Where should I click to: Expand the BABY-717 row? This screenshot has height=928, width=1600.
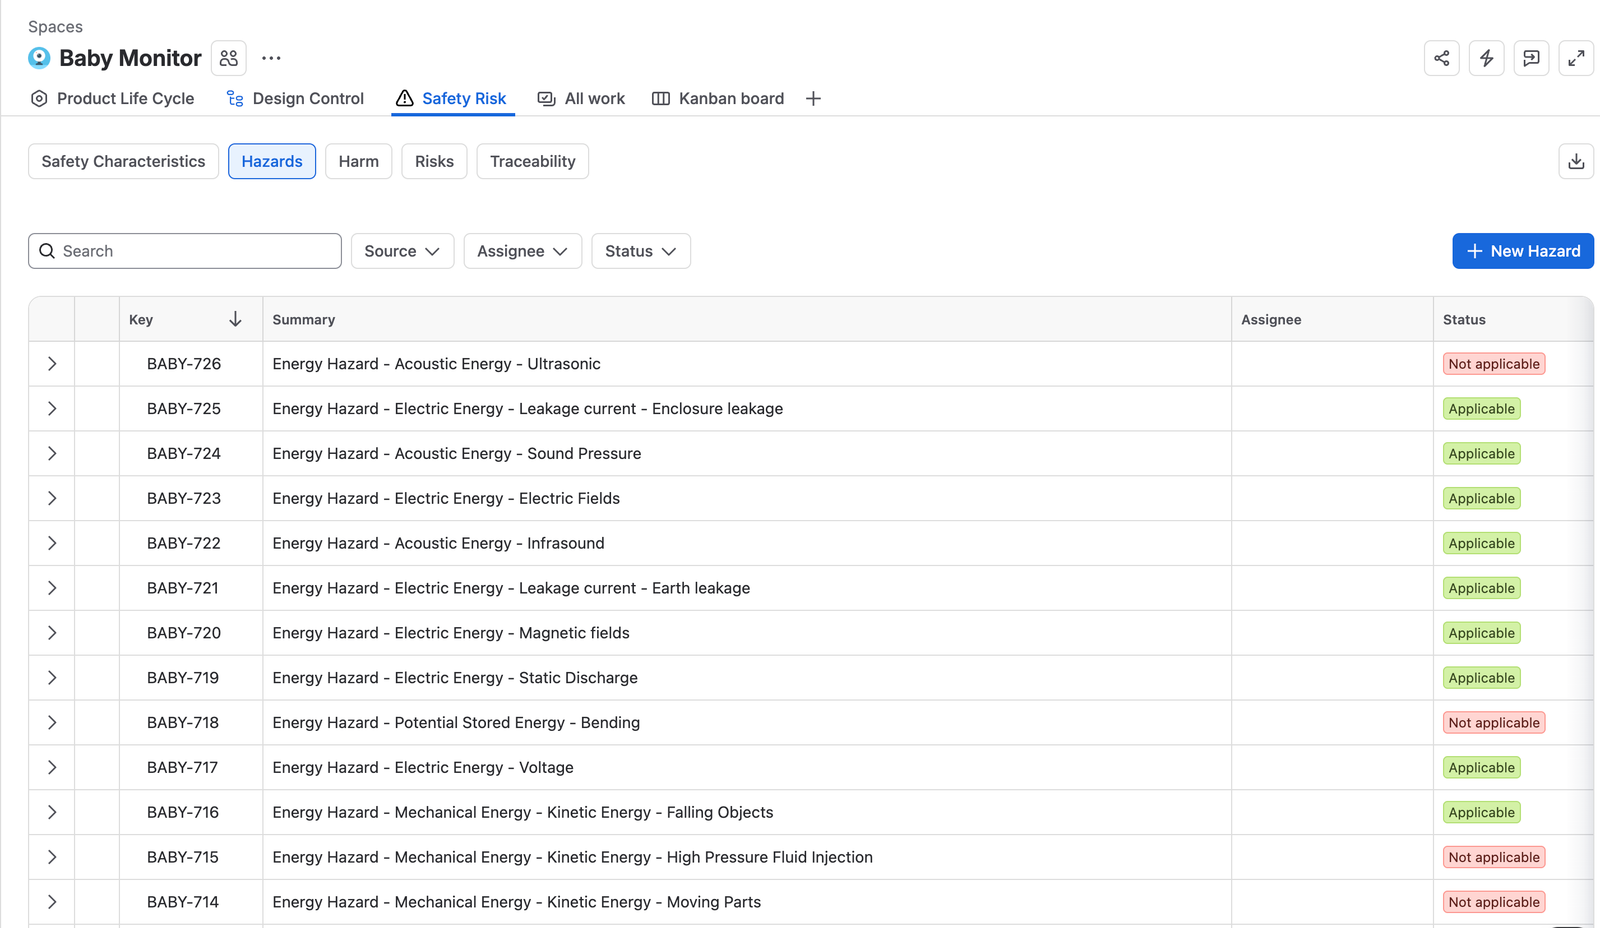(52, 767)
